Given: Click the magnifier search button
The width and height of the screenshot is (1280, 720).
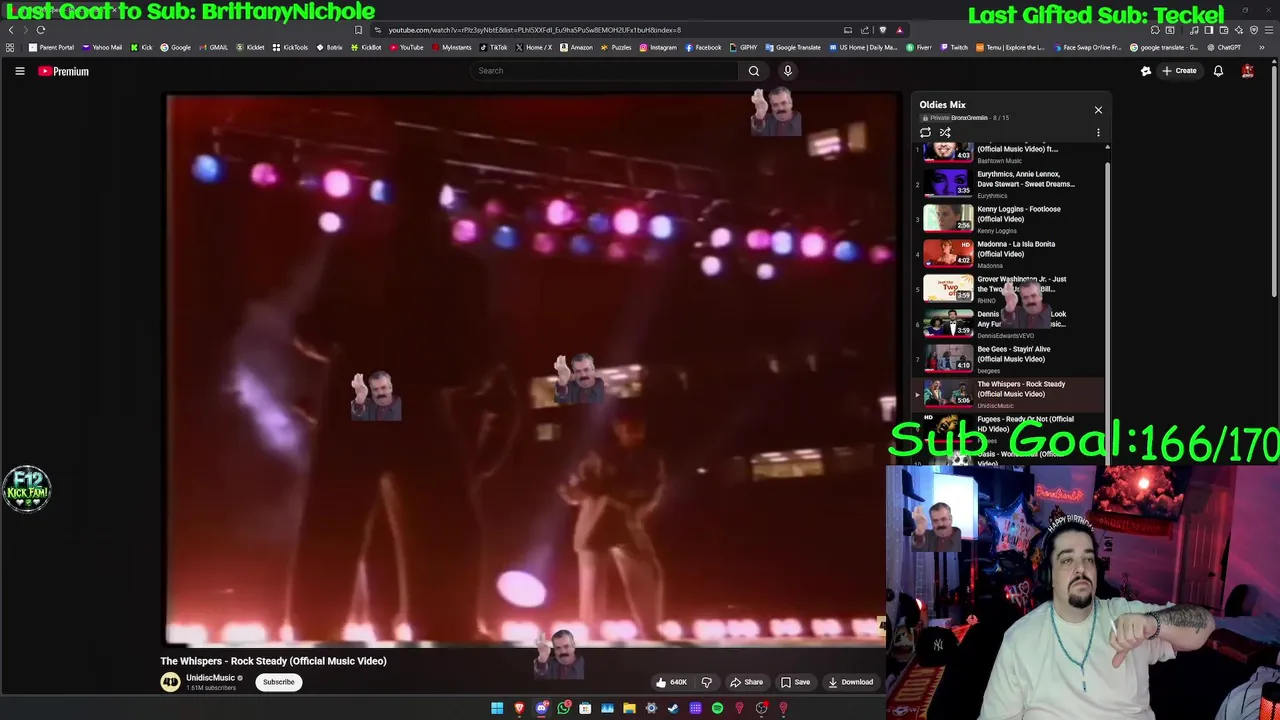Looking at the screenshot, I should pos(754,71).
